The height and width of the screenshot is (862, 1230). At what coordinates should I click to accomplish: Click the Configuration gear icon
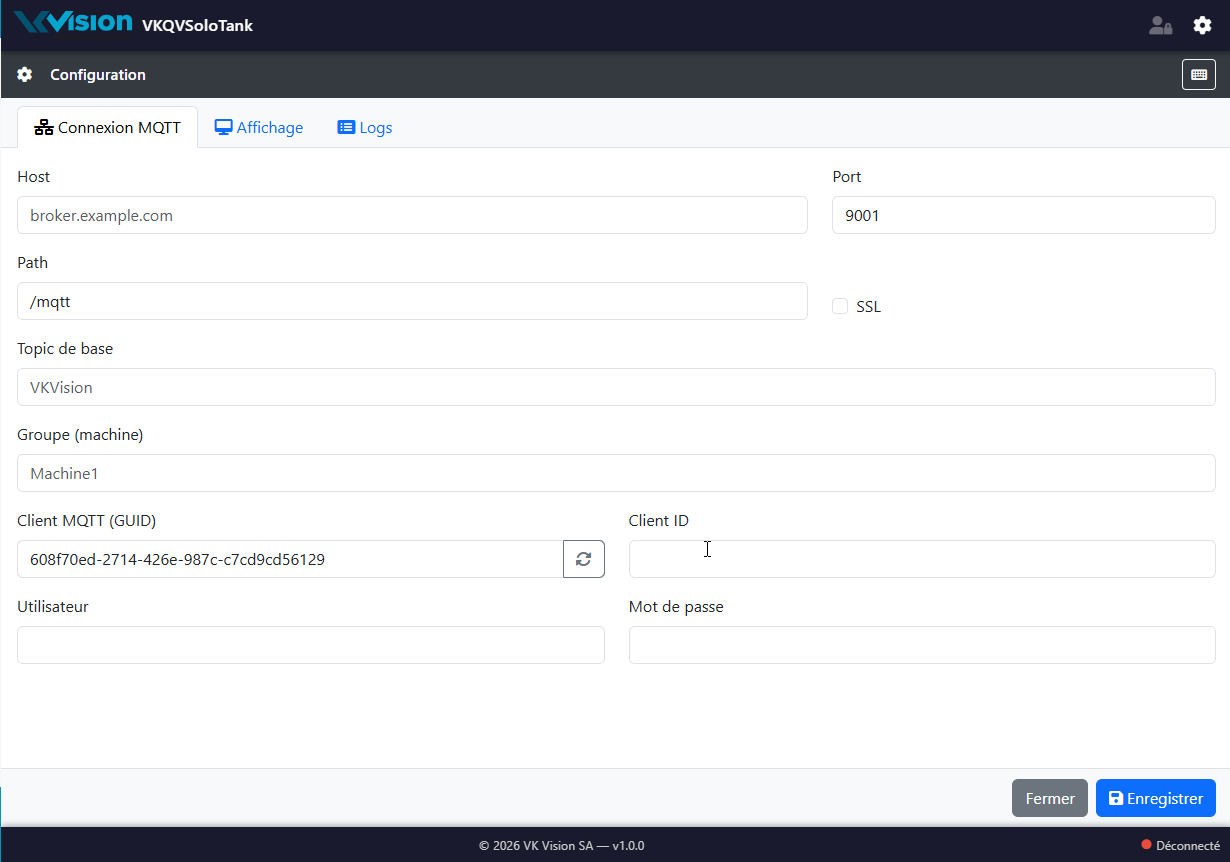pos(25,75)
